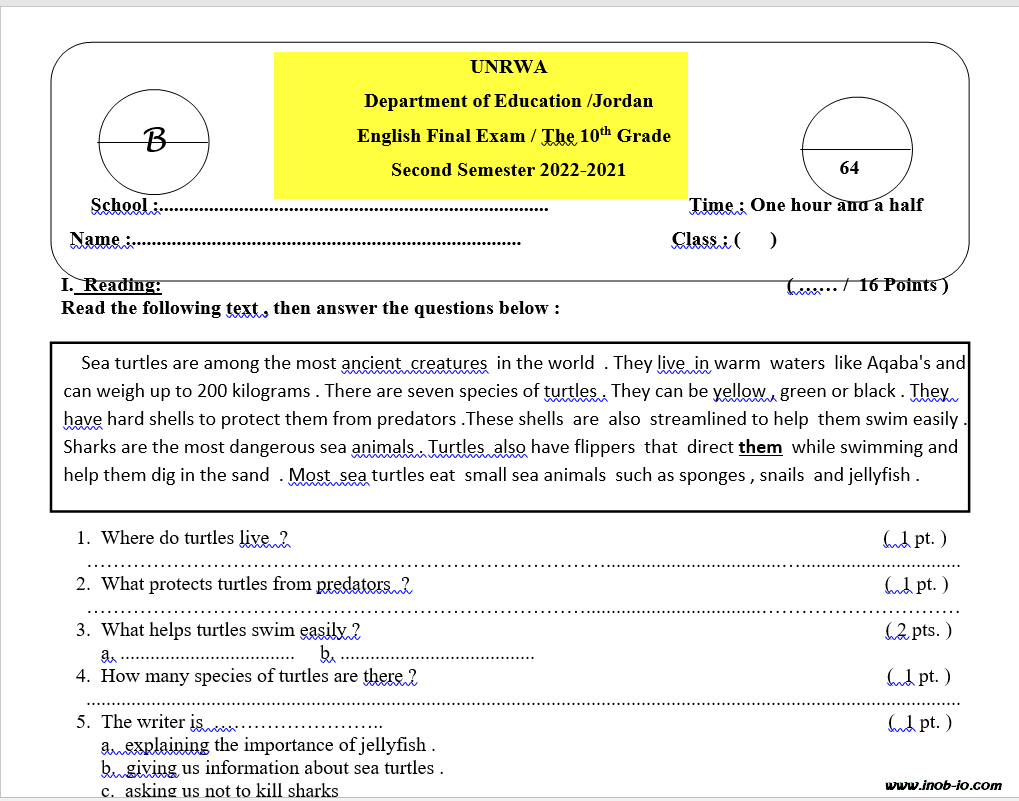Select option 'giving us information about sea turtles'
The height and width of the screenshot is (801, 1019).
[284, 768]
